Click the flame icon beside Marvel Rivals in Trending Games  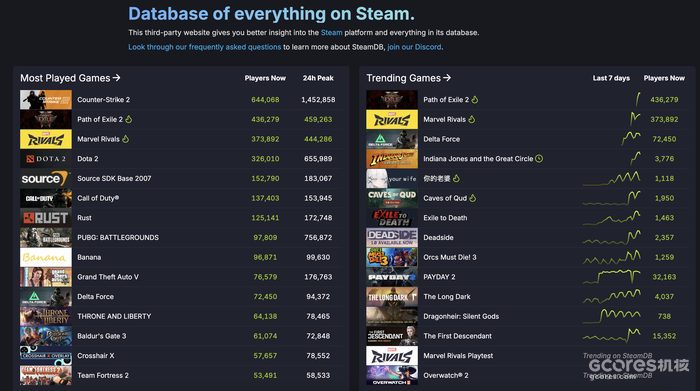[472, 119]
